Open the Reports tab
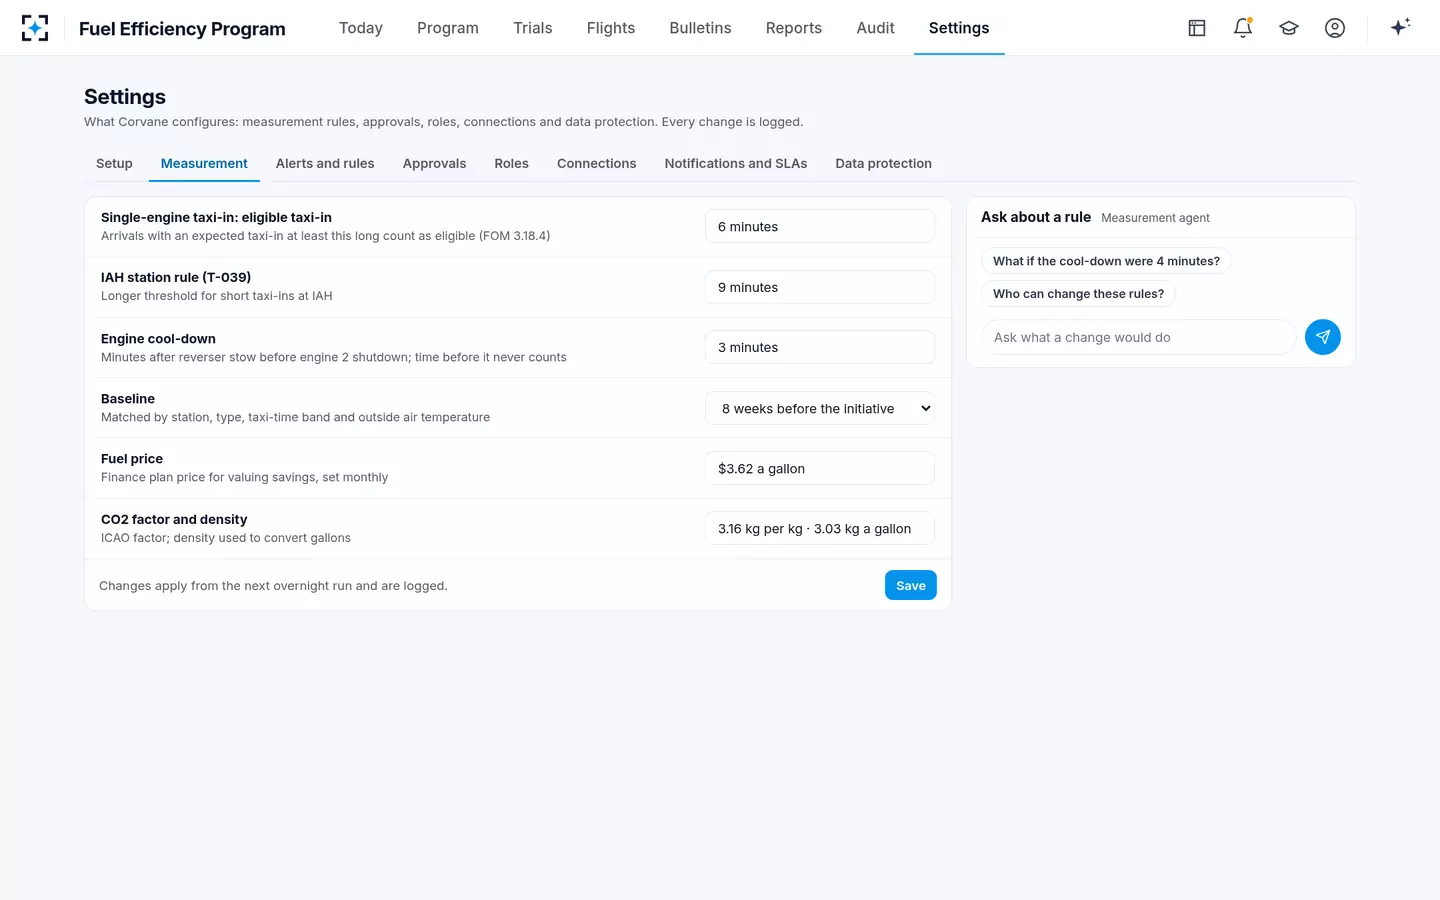Image resolution: width=1440 pixels, height=900 pixels. coord(794,28)
